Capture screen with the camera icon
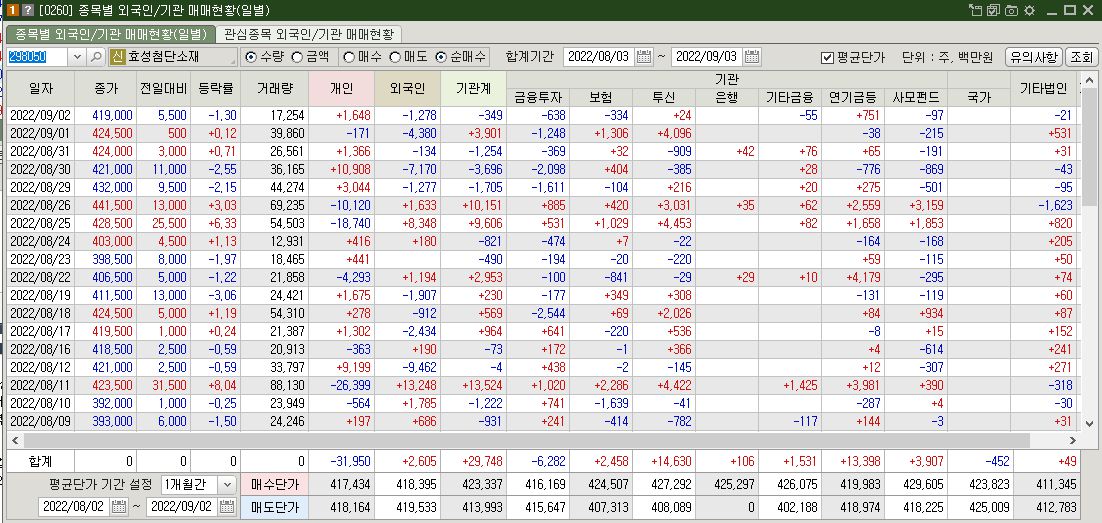1102x523 pixels. pos(1011,11)
